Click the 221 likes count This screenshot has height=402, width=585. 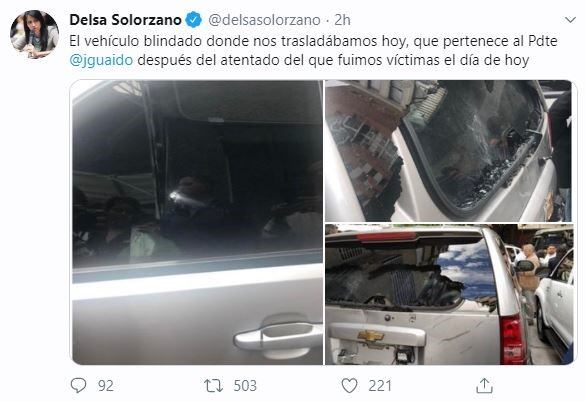point(380,386)
